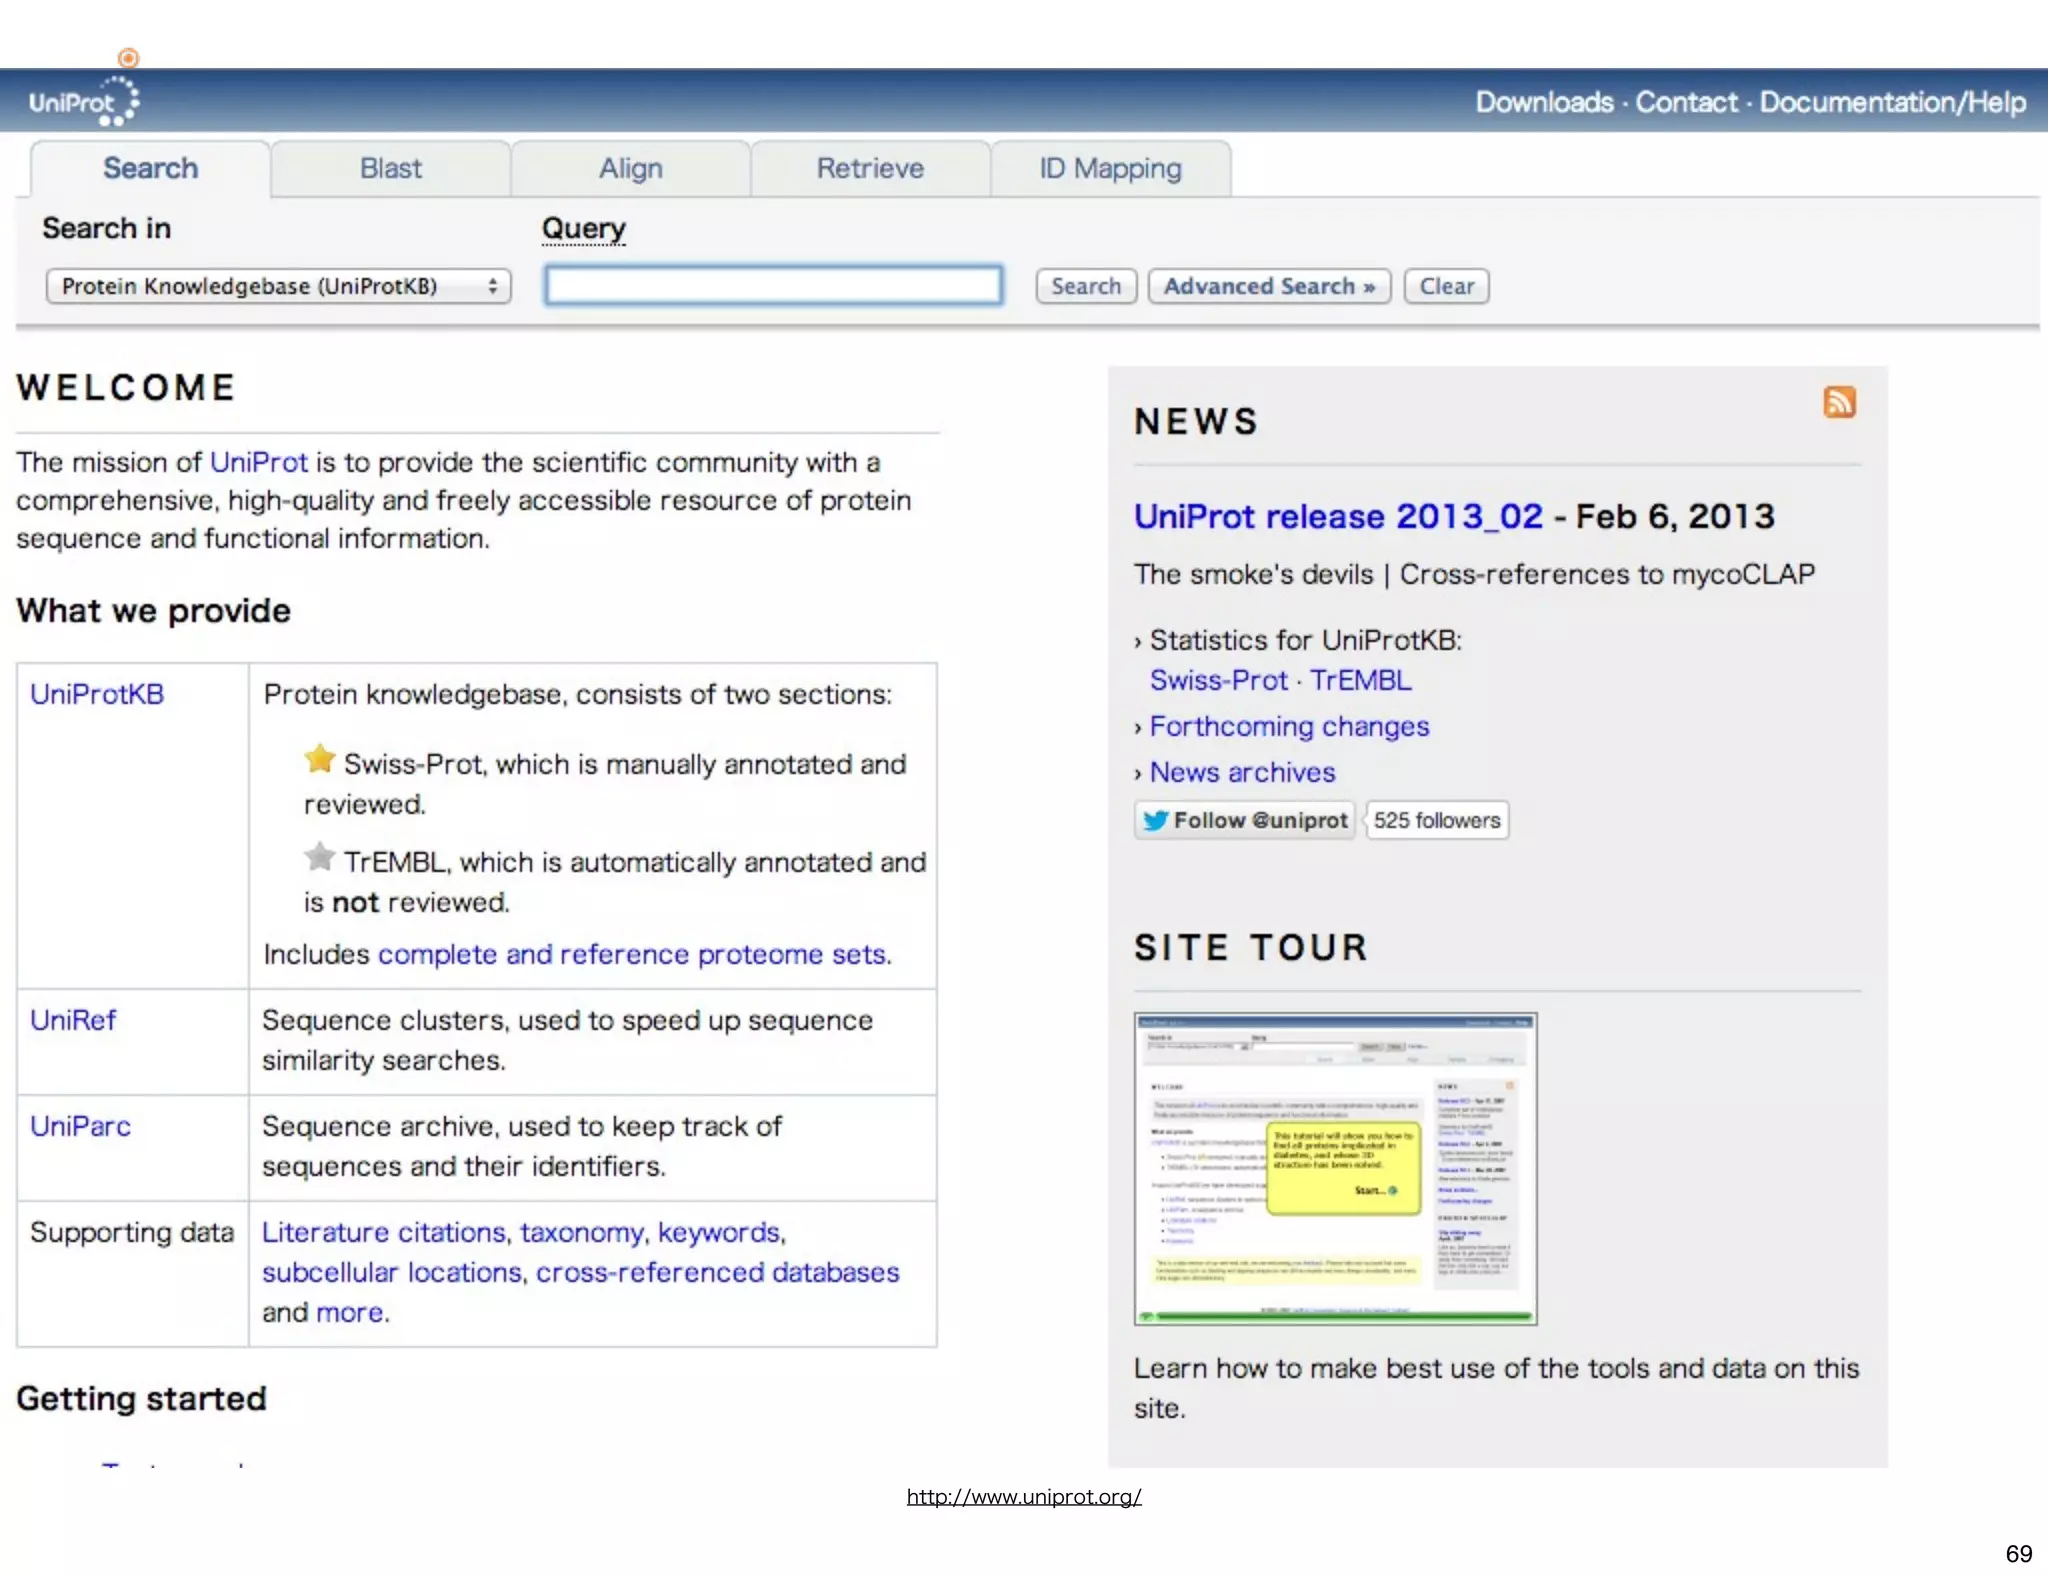
Task: Click the grey TrEMBL star icon
Action: (319, 857)
